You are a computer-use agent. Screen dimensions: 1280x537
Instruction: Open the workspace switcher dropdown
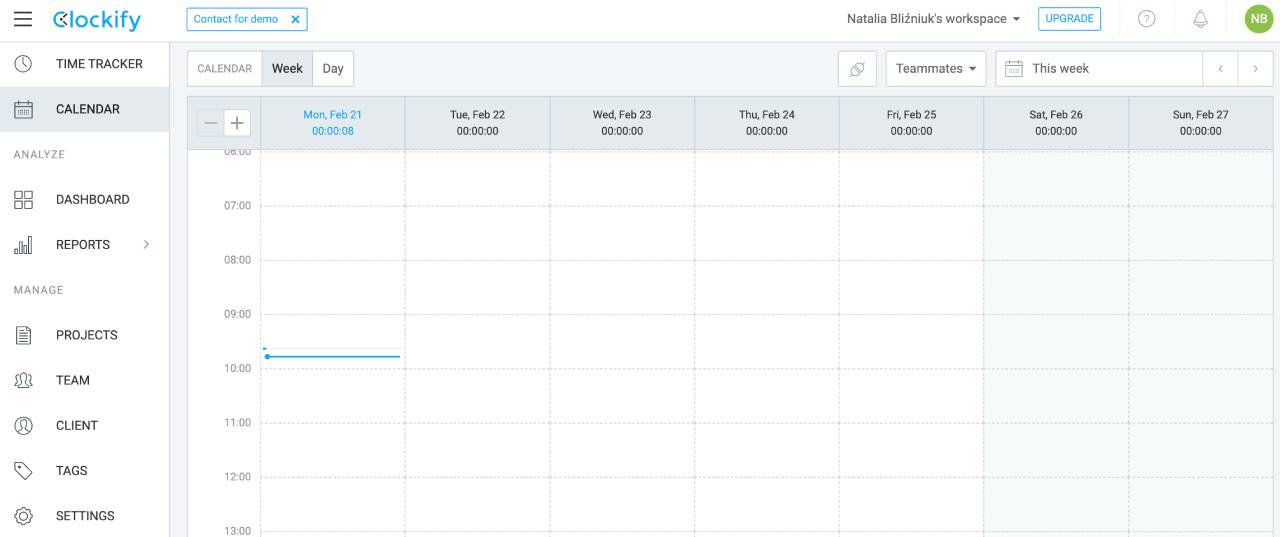(933, 19)
